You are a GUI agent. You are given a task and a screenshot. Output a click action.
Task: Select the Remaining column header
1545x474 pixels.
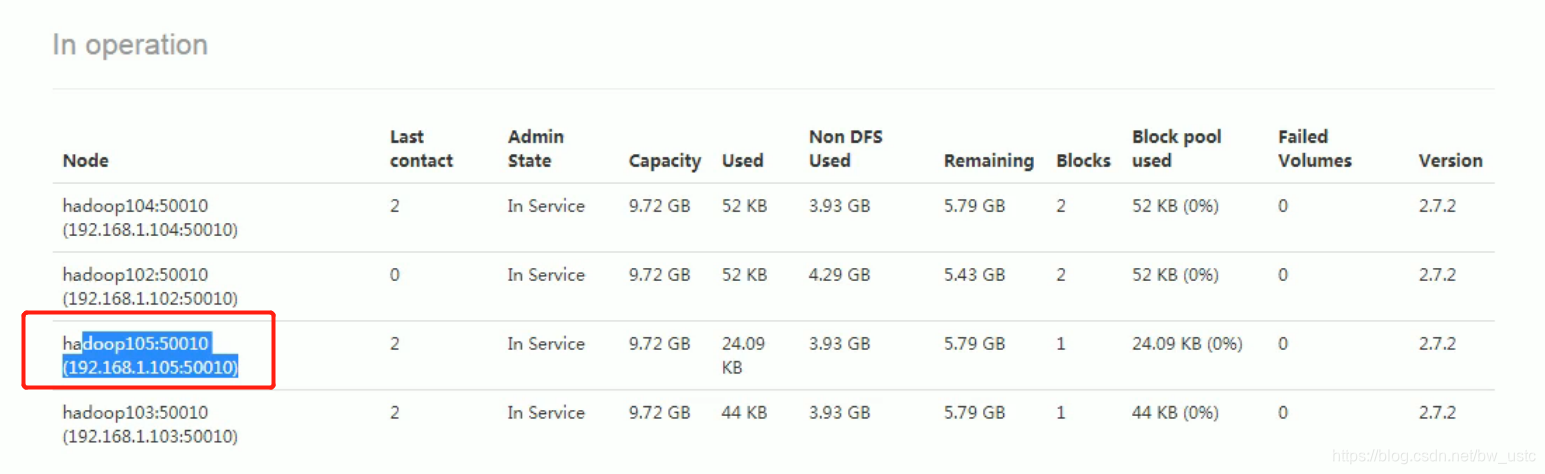(988, 160)
